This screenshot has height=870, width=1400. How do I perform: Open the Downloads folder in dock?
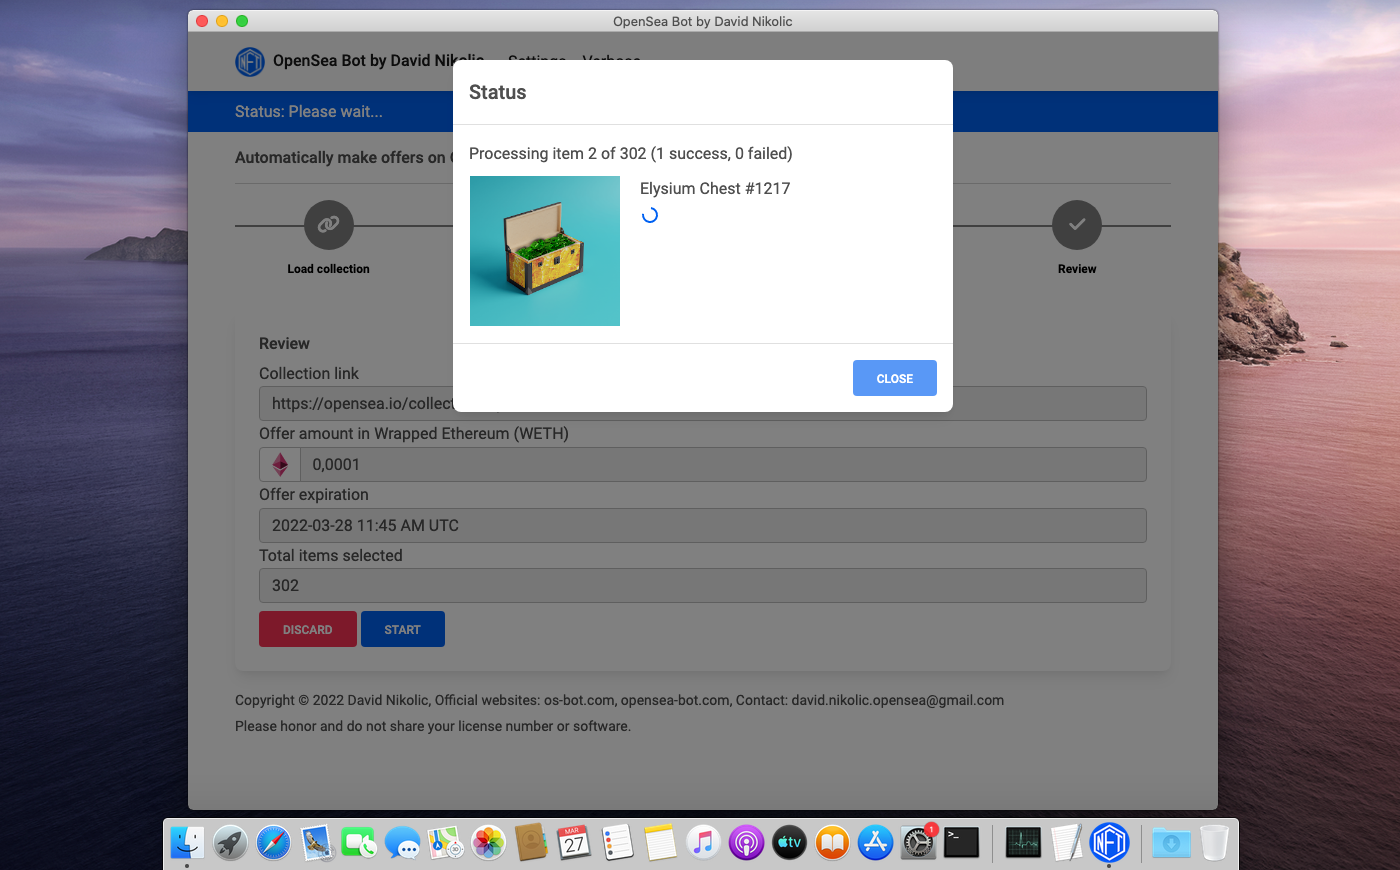click(x=1171, y=843)
